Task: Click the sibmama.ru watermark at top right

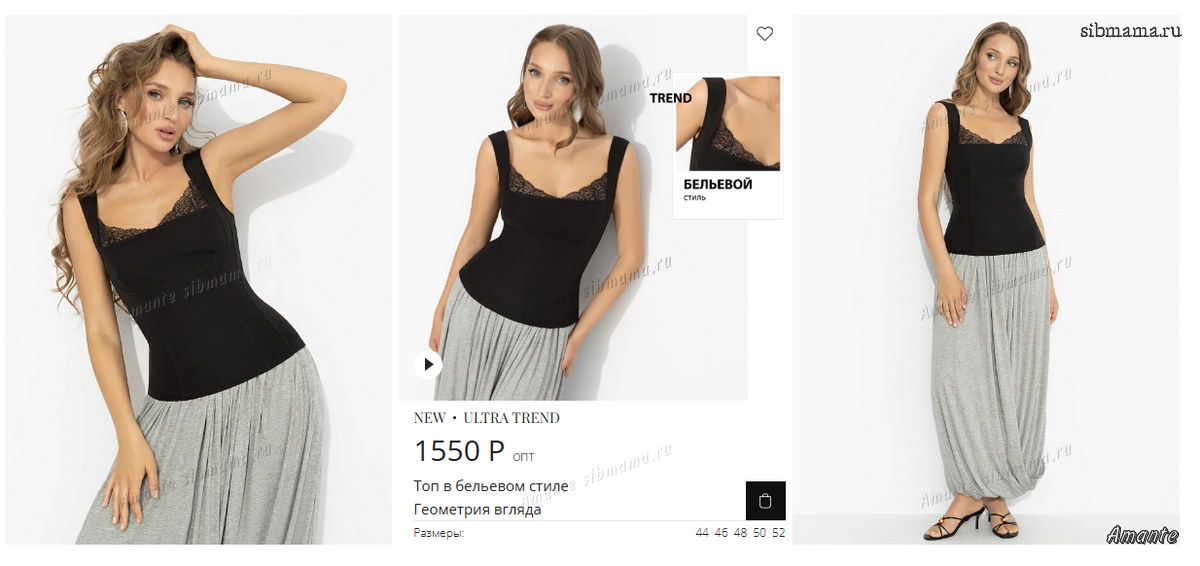Action: pos(1130,30)
